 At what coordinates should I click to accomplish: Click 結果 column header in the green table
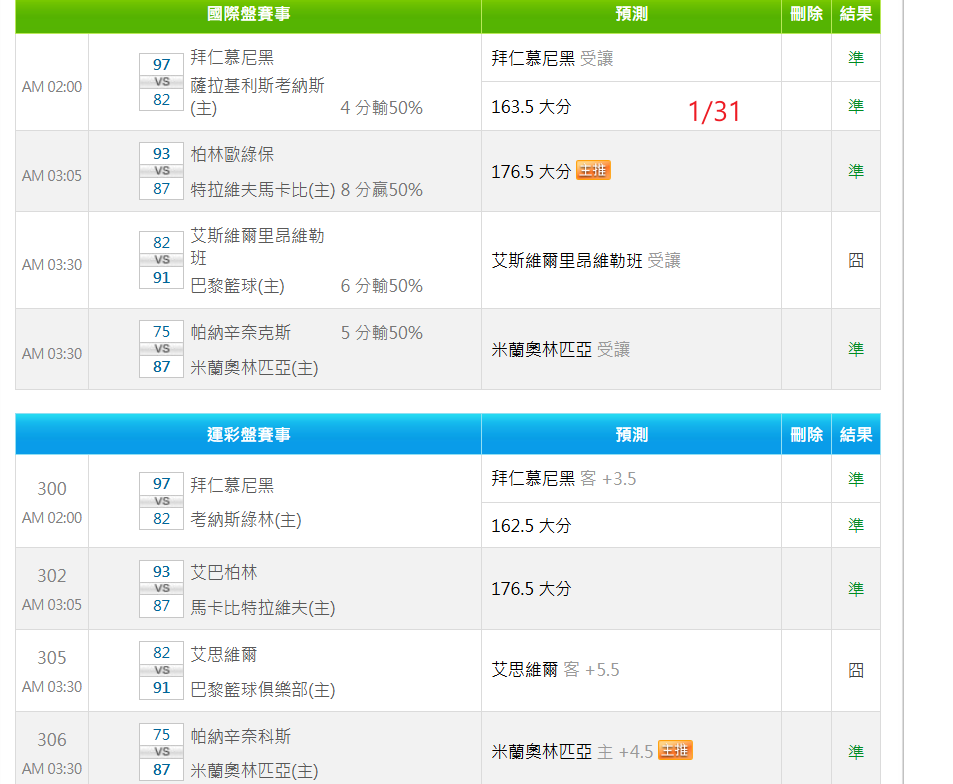coord(856,14)
